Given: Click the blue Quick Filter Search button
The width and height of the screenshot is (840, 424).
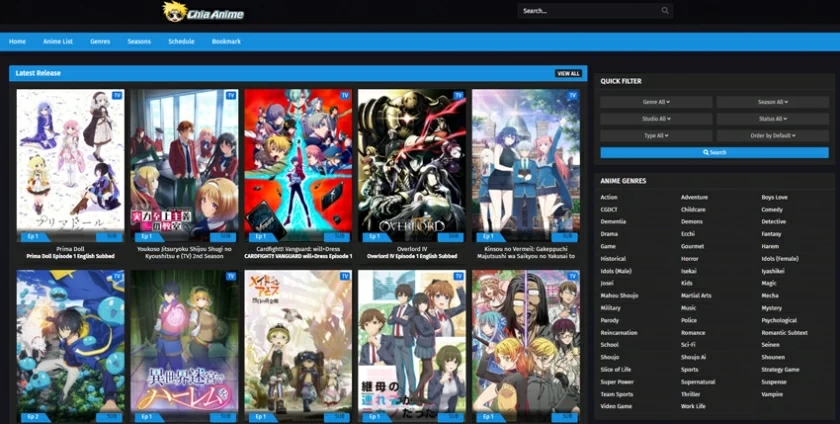Looking at the screenshot, I should pyautogui.click(x=714, y=153).
